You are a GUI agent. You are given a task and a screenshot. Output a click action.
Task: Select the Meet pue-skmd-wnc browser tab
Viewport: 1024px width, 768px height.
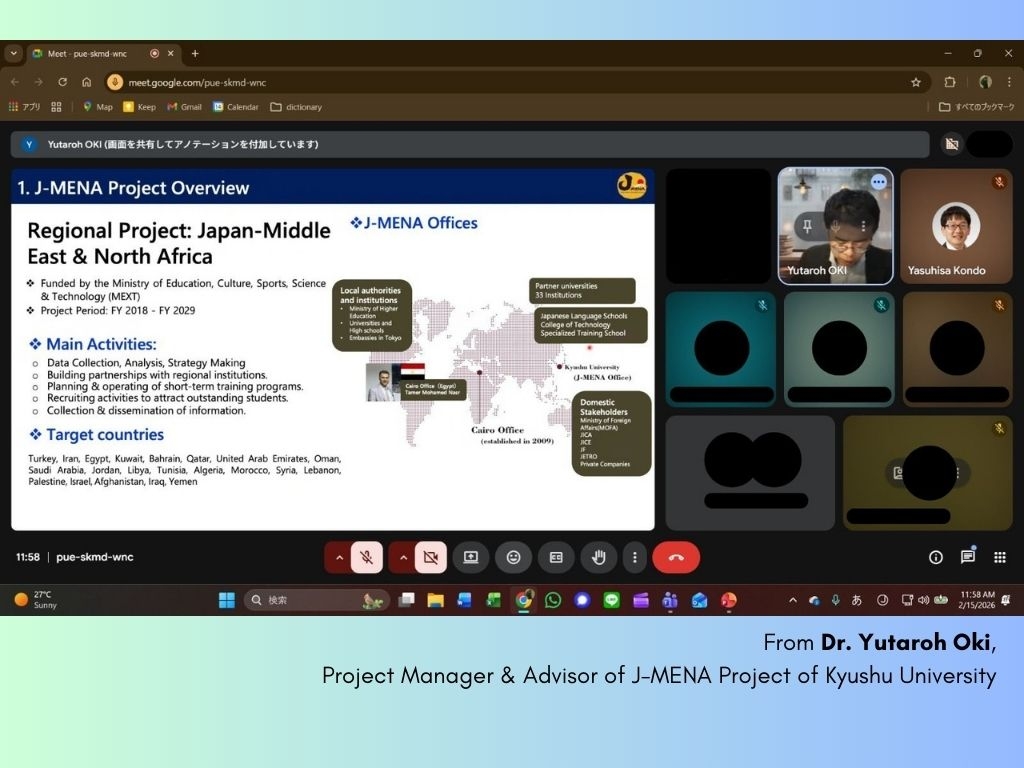90,53
